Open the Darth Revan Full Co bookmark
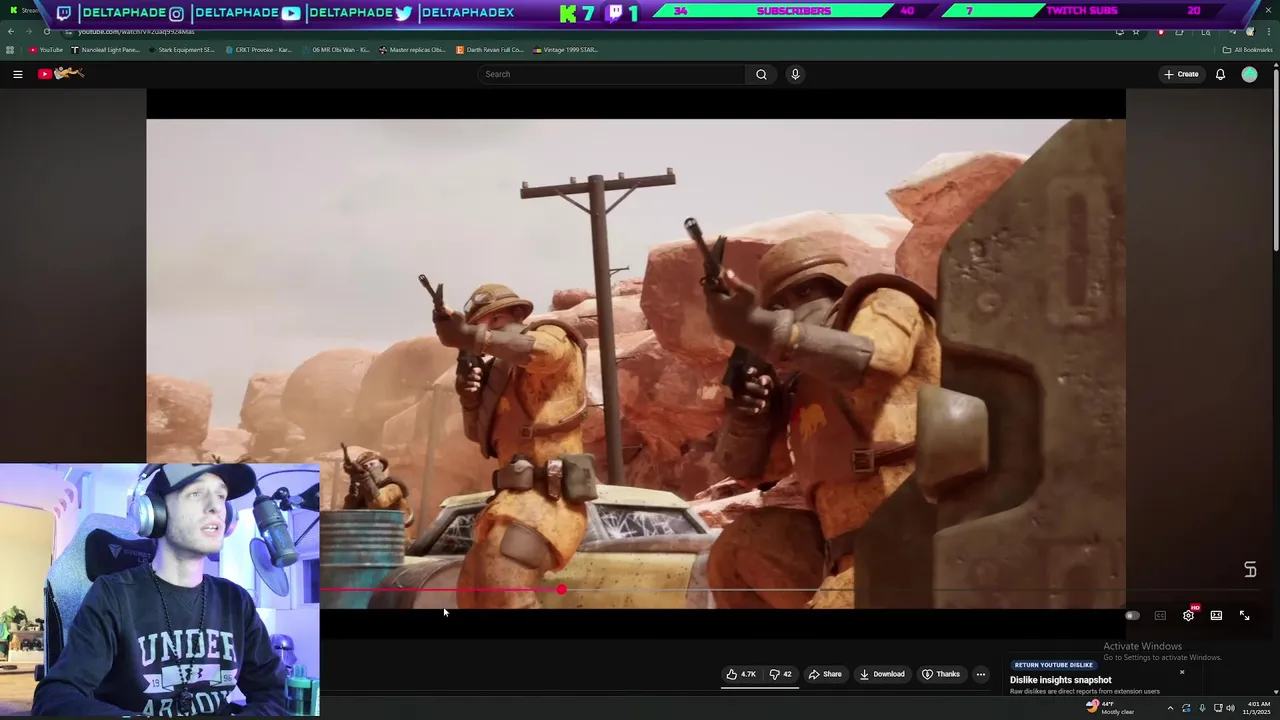This screenshot has height=720, width=1280. [x=490, y=50]
